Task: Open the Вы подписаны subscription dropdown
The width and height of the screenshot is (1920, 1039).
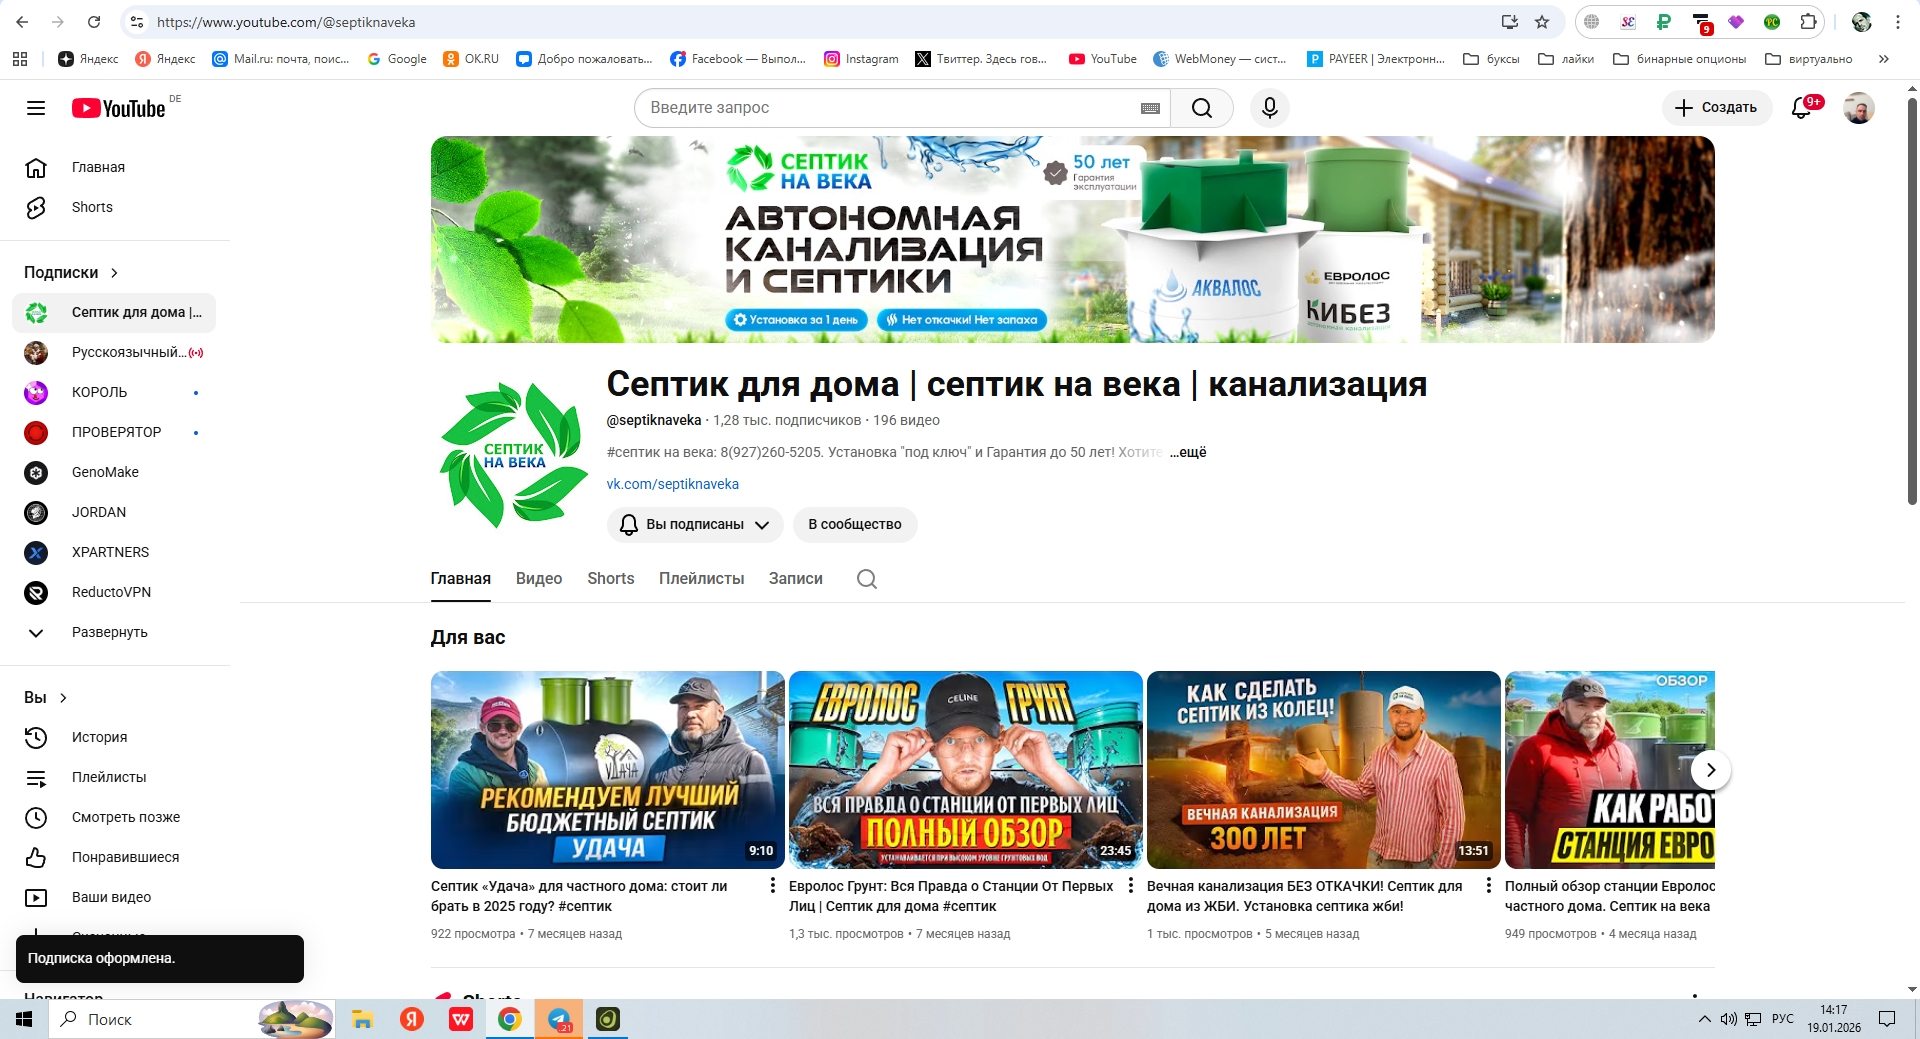Action: 694,525
